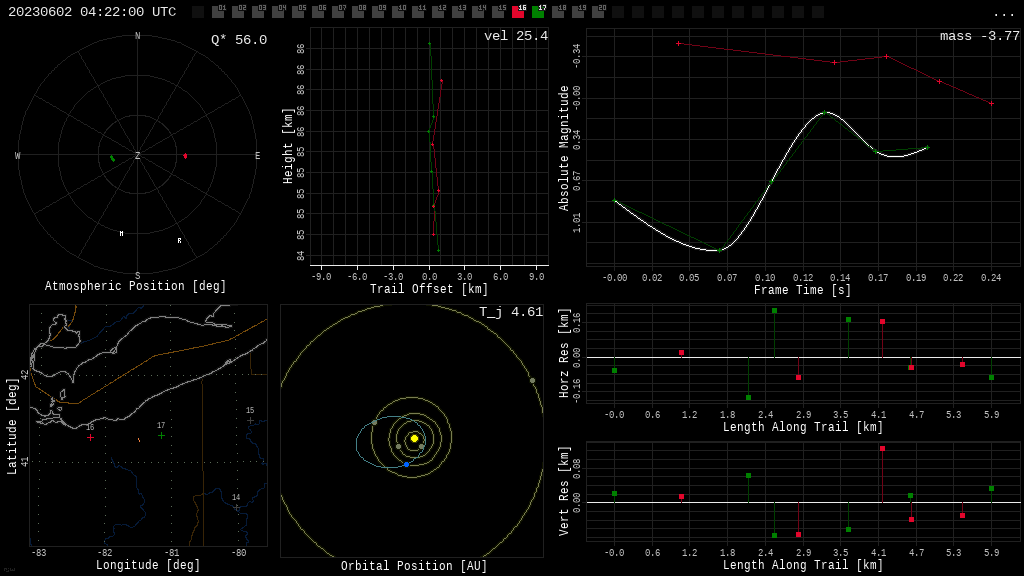Select station box 20 in top bar
The image size is (1024, 576).
coord(599,12)
